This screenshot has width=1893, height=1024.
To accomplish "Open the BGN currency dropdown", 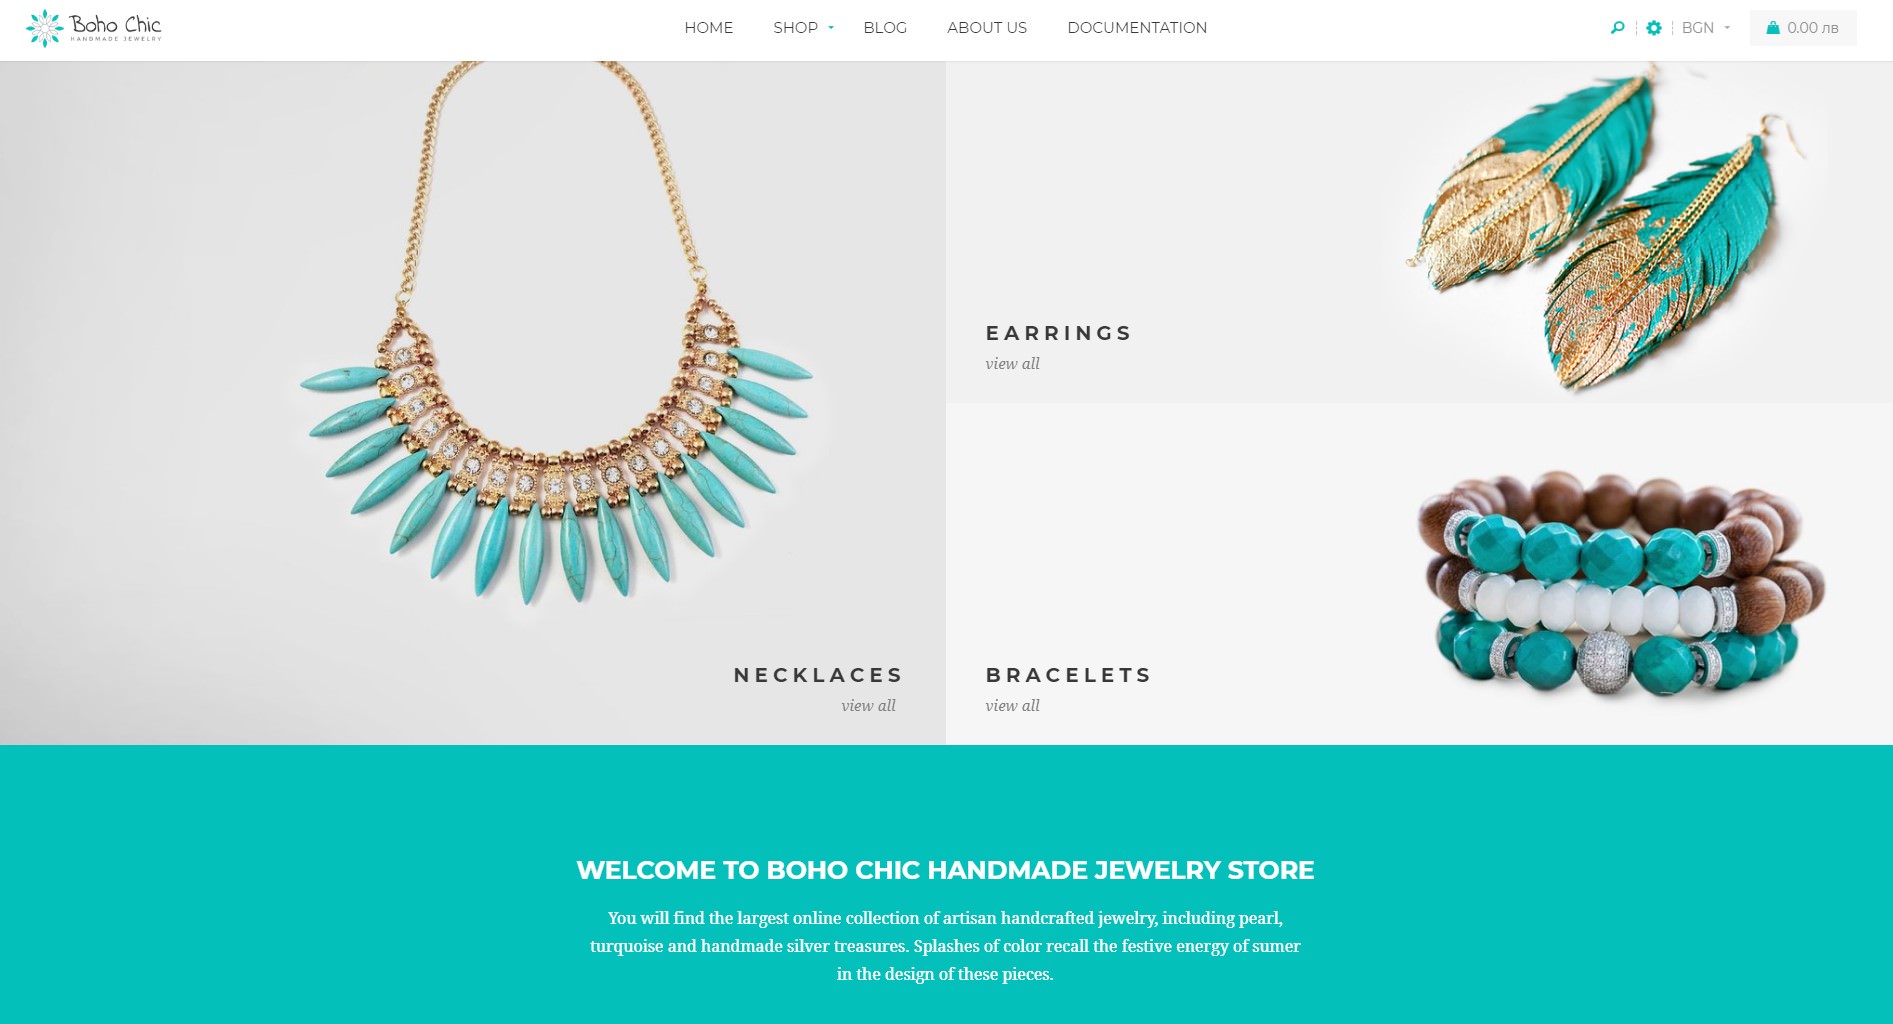I will coord(1706,28).
